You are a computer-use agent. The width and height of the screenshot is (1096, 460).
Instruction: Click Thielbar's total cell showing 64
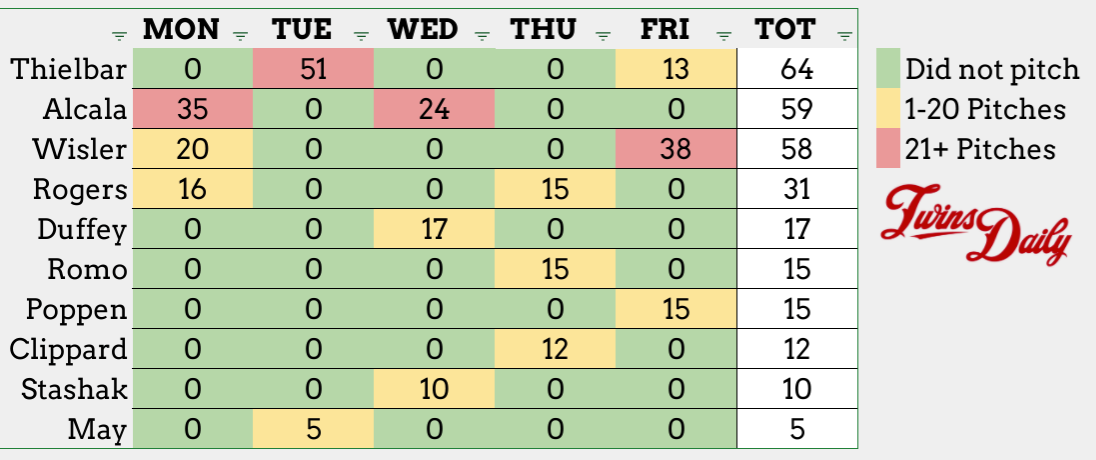797,69
